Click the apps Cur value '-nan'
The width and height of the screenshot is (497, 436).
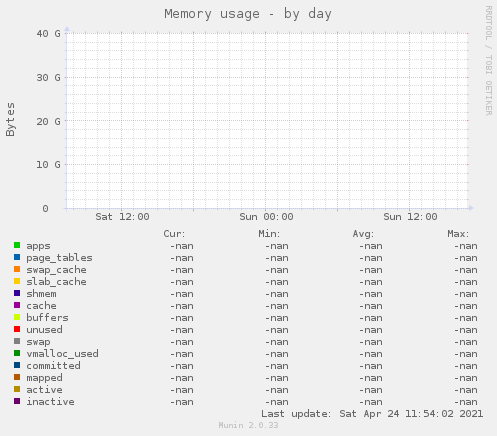[182, 246]
